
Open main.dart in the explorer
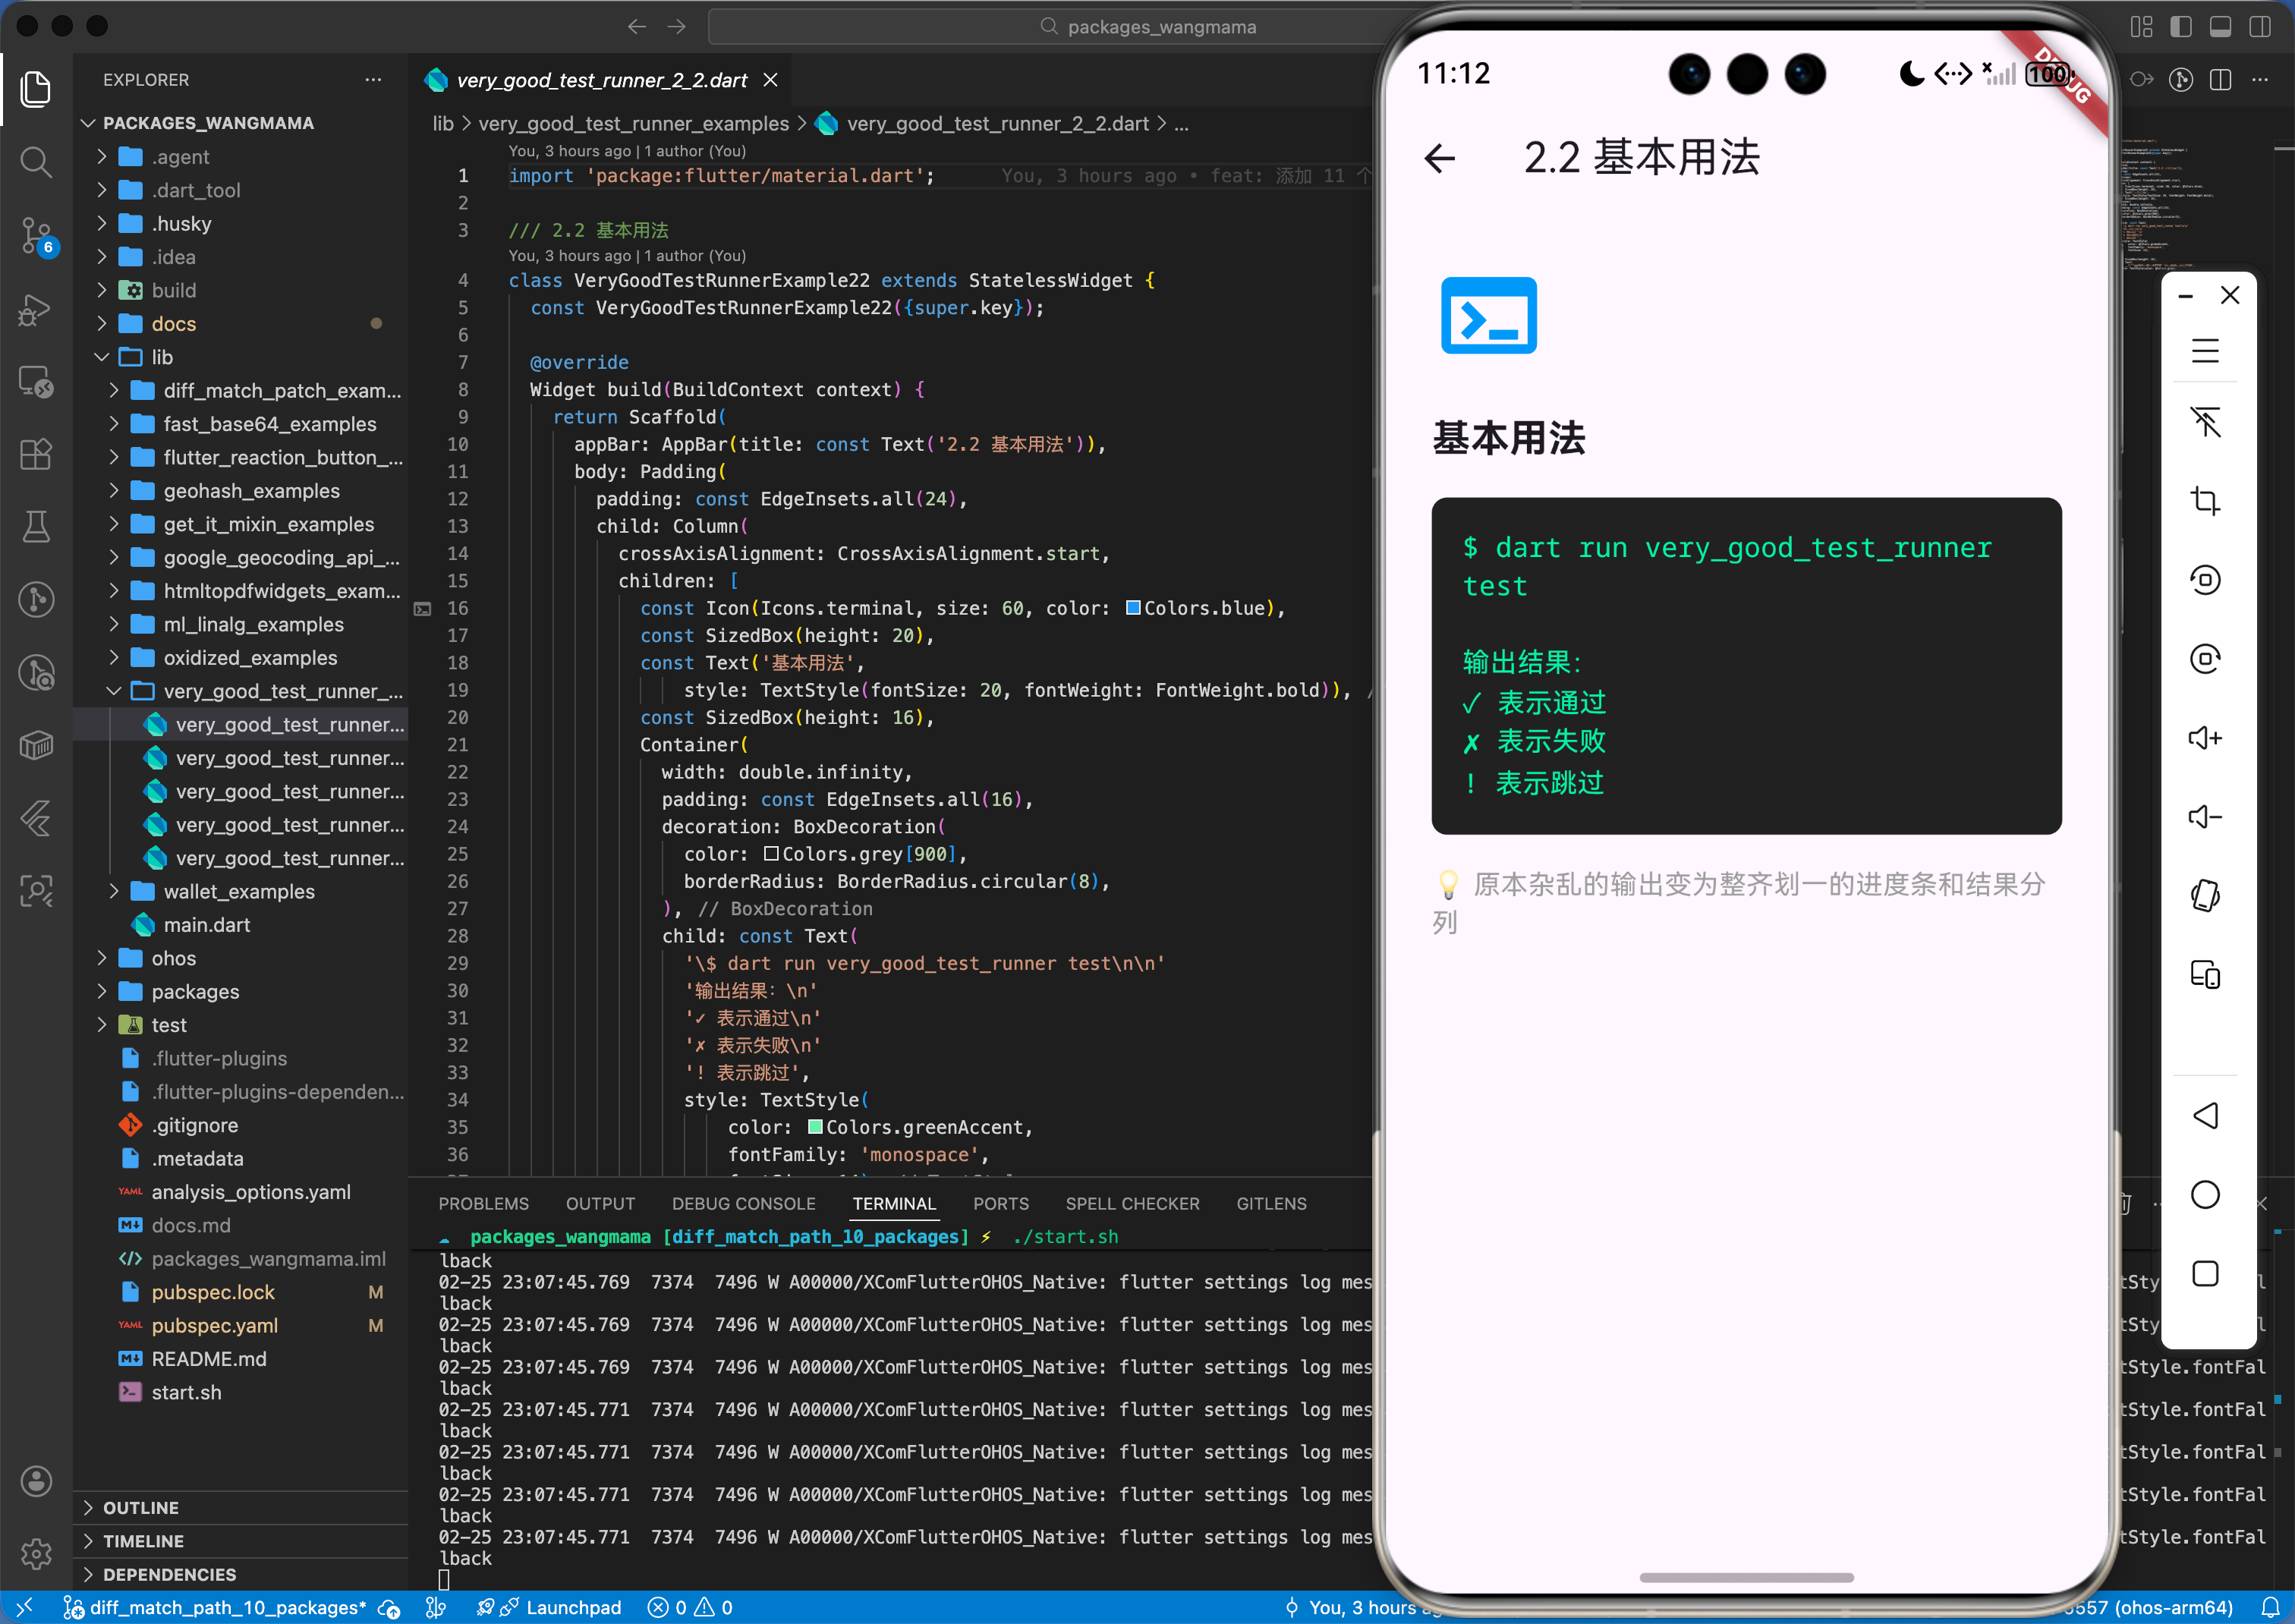click(x=206, y=925)
